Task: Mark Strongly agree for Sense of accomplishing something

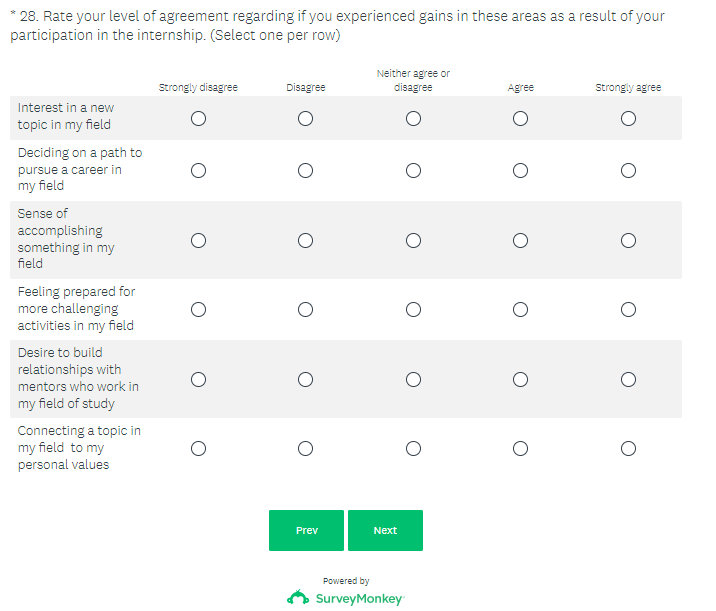Action: pyautogui.click(x=628, y=240)
